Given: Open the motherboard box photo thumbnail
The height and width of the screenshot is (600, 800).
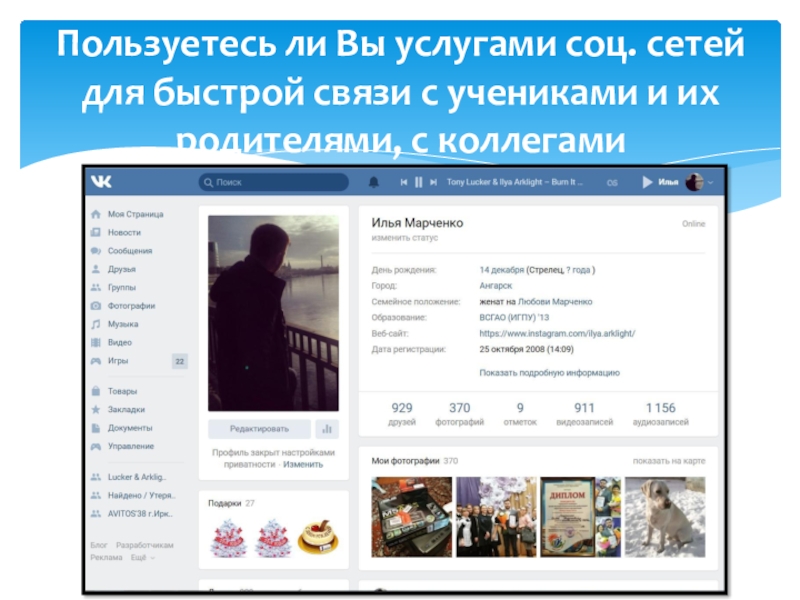Looking at the screenshot, I should point(412,517).
